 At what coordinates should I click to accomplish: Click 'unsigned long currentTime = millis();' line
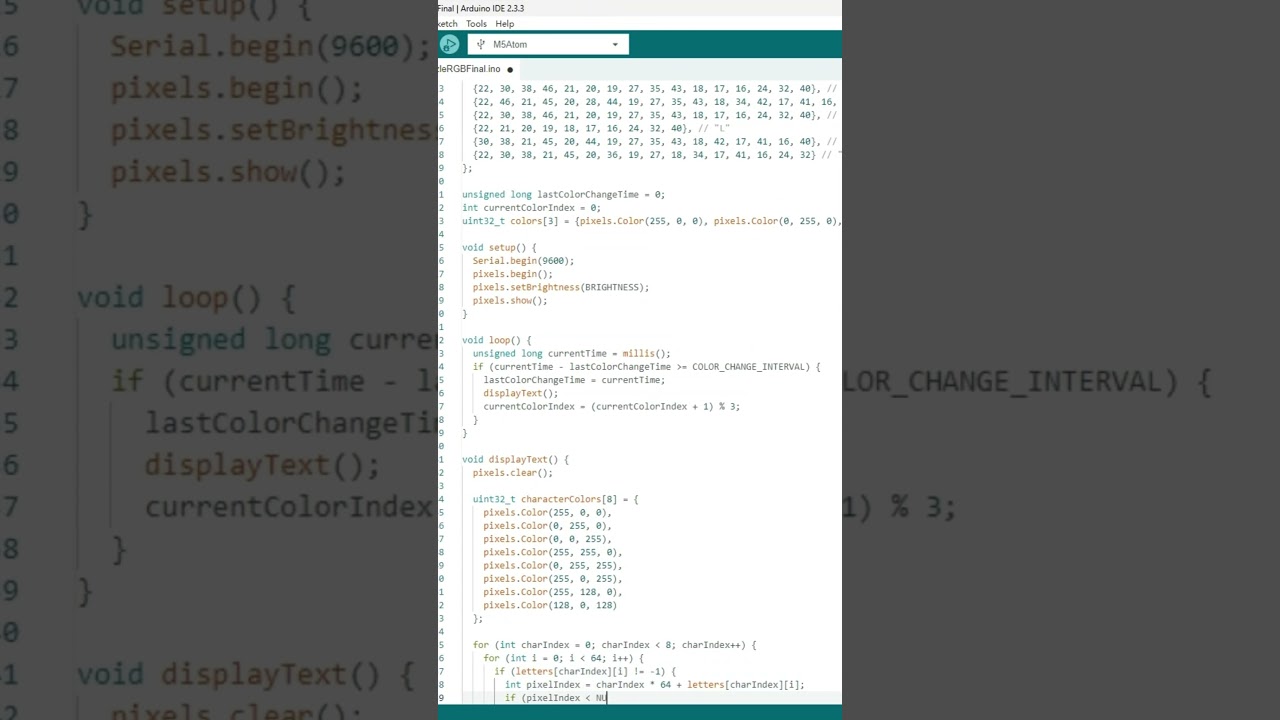pyautogui.click(x=571, y=353)
